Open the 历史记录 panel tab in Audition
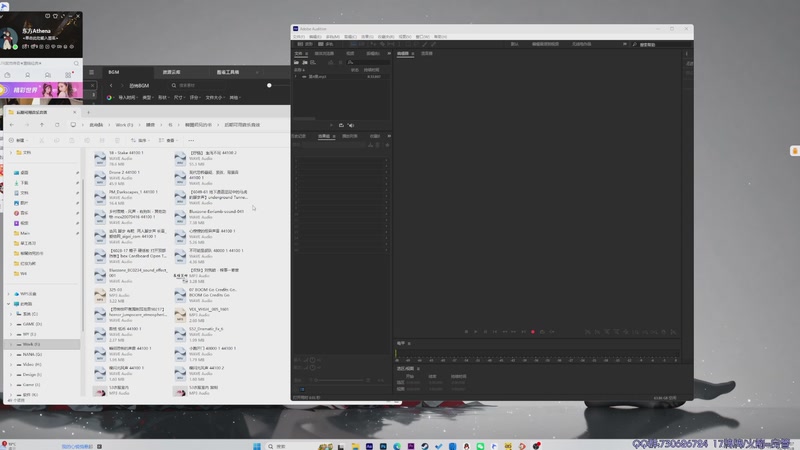Image resolution: width=800 pixels, height=450 pixels. click(x=299, y=136)
